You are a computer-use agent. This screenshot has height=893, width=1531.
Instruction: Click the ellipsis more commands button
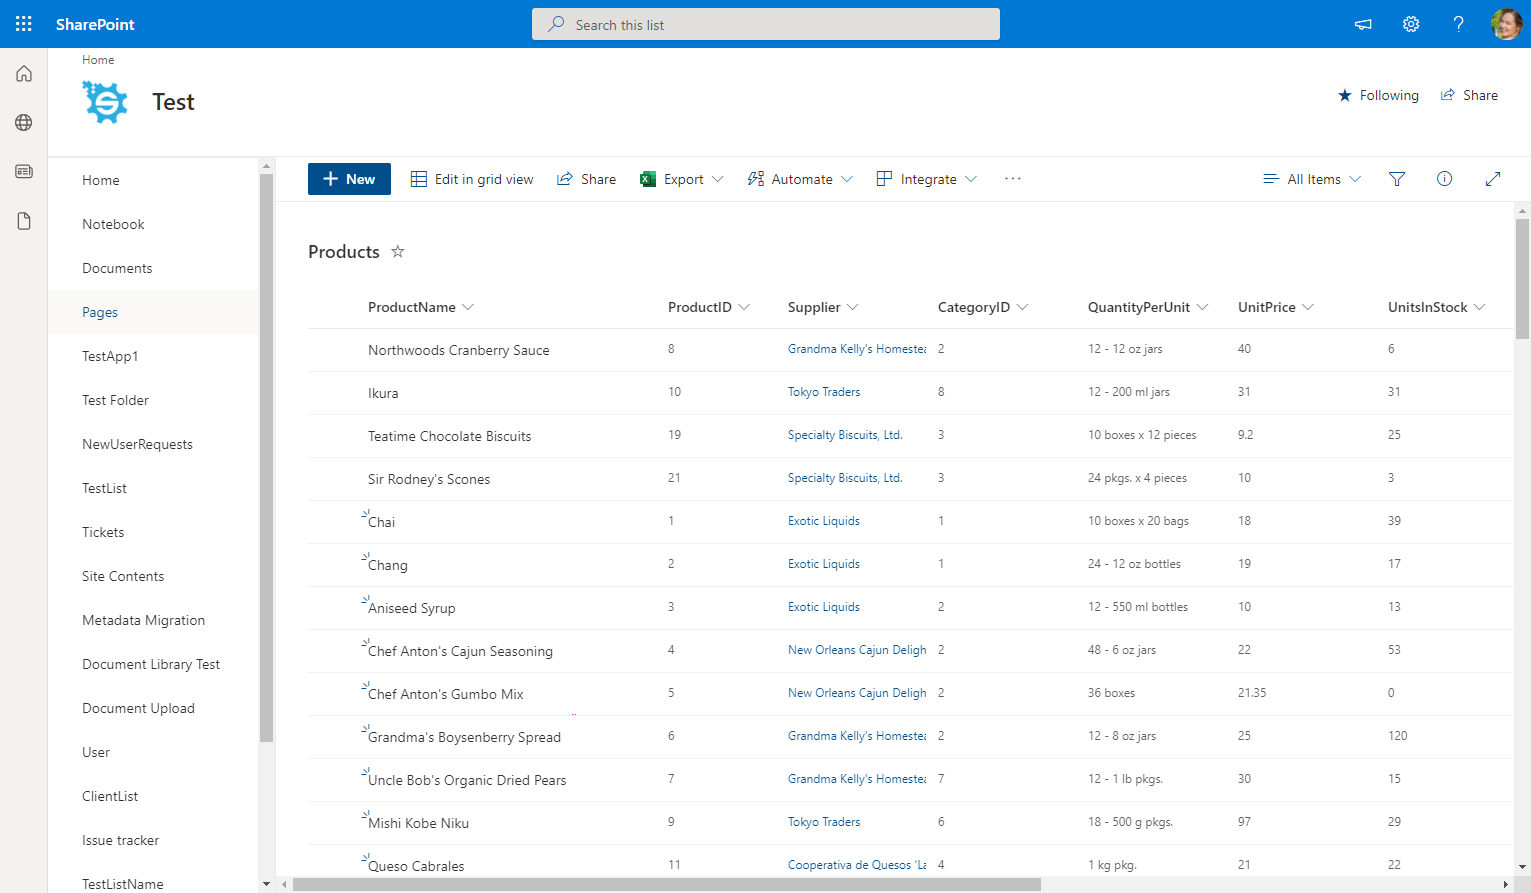point(1013,179)
